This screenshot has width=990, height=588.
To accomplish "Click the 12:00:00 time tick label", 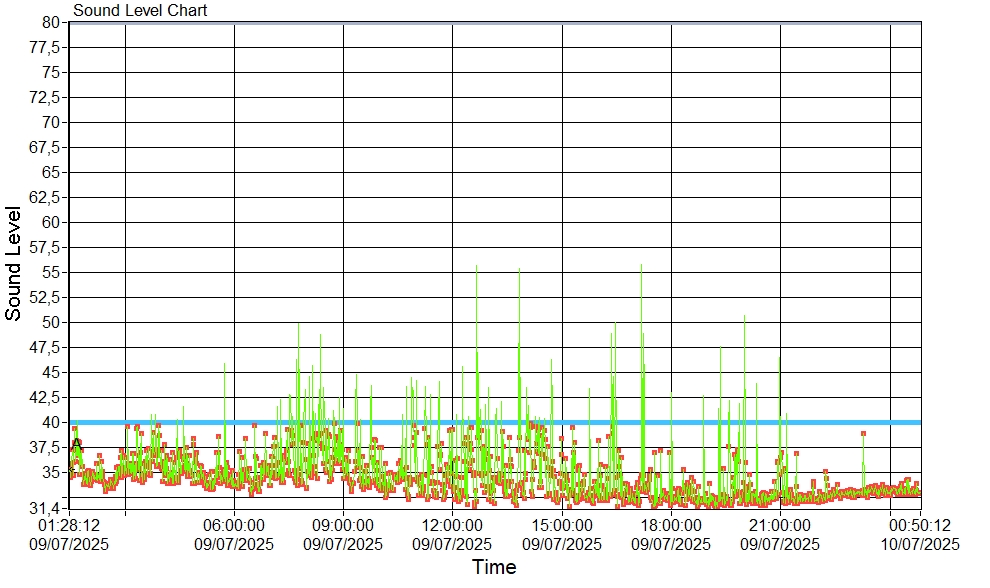I will tap(452, 524).
